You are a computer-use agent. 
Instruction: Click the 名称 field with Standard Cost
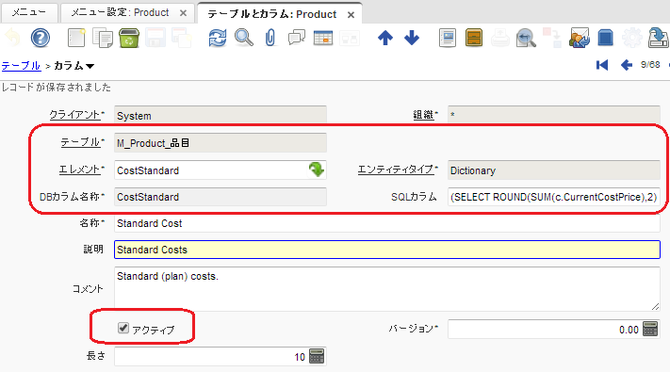387,223
